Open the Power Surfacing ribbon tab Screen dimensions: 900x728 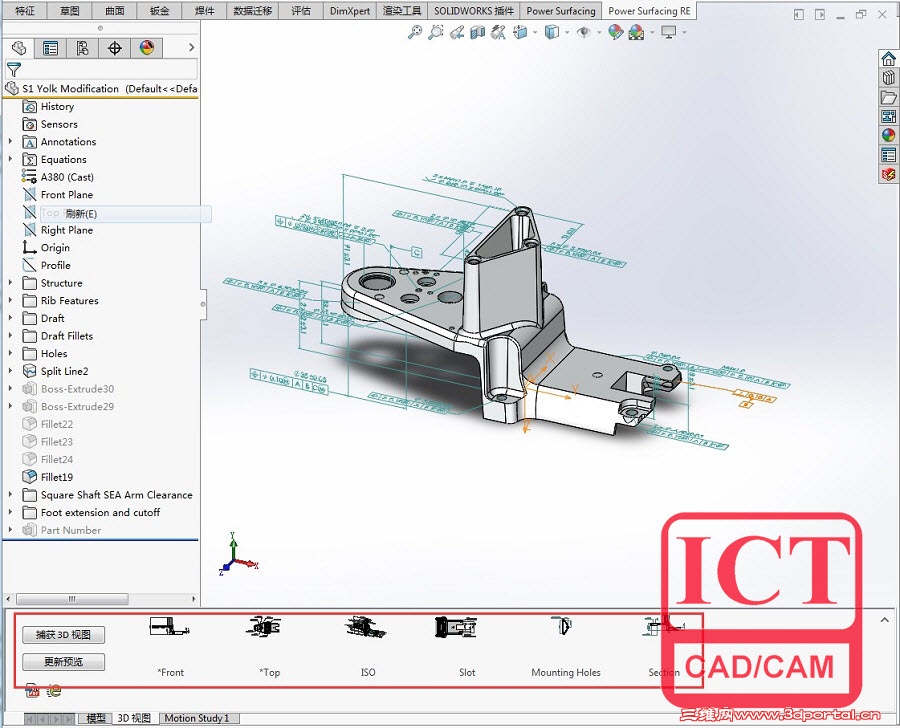(x=561, y=11)
